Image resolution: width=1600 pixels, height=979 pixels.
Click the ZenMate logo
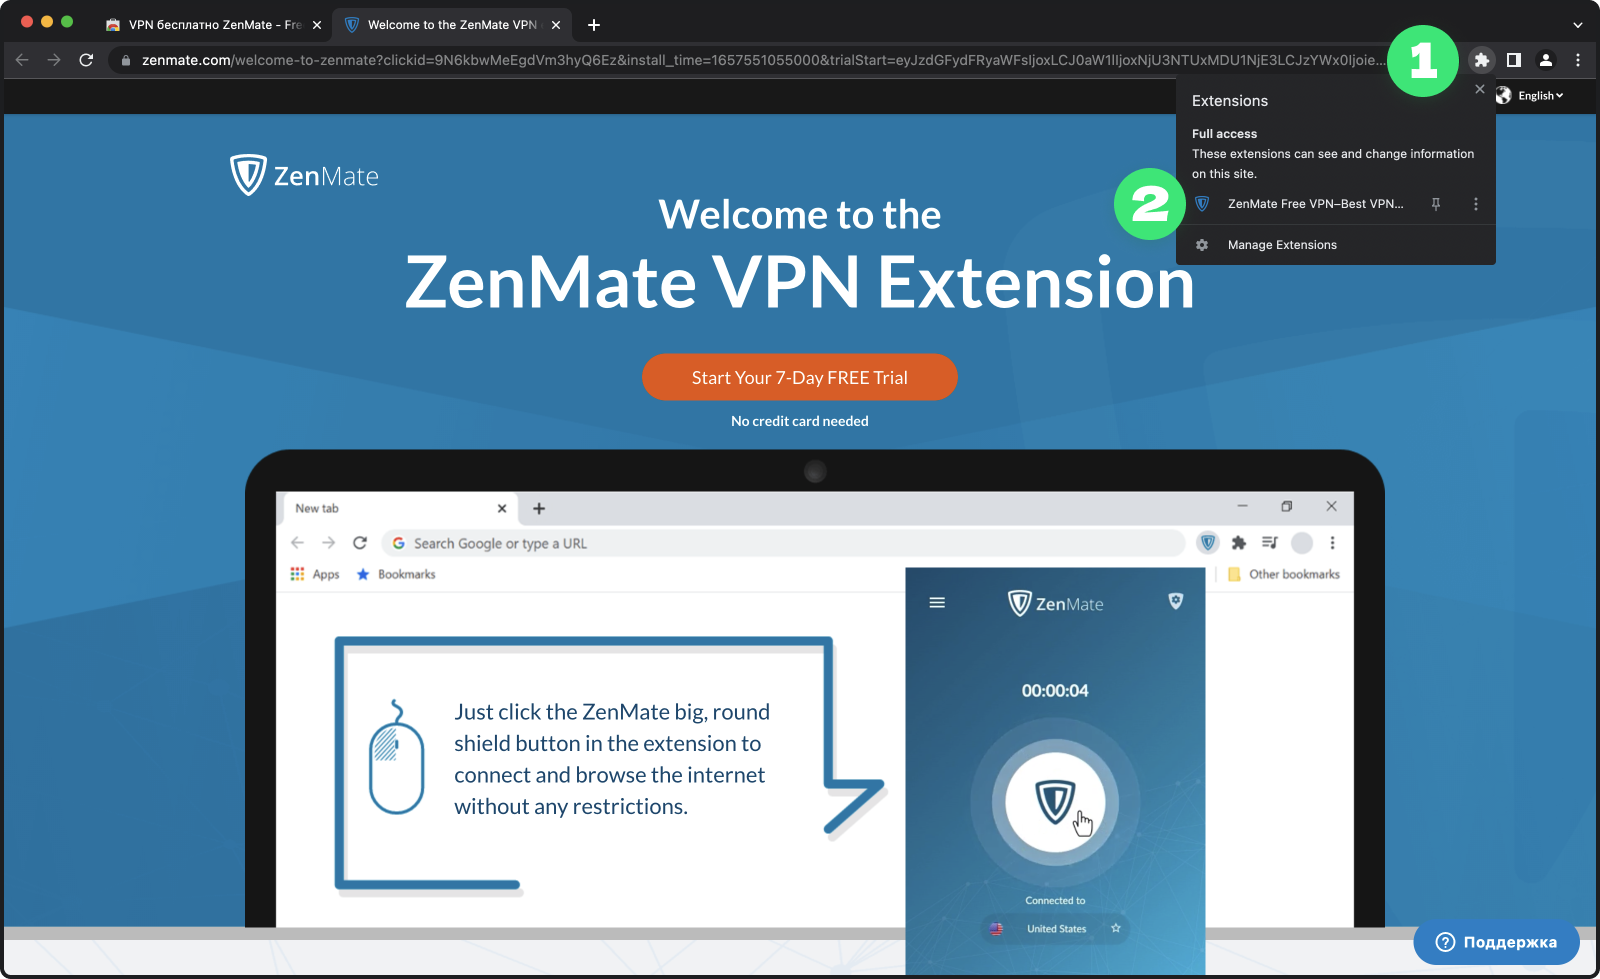pos(305,175)
